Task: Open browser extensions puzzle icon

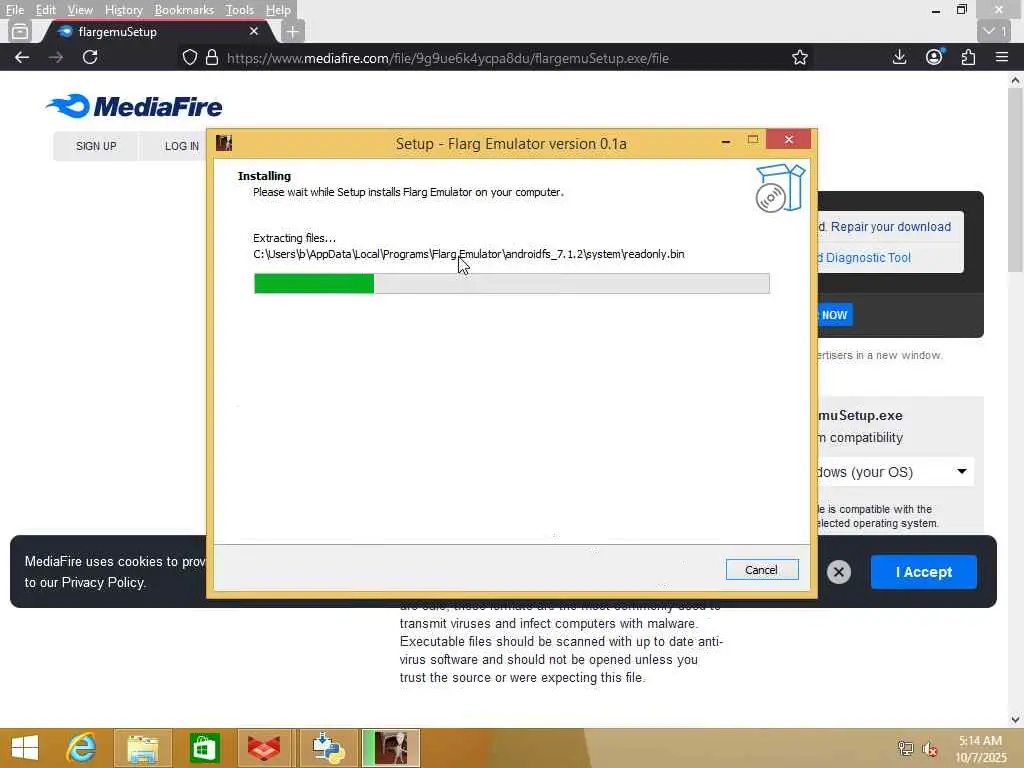Action: [x=968, y=57]
